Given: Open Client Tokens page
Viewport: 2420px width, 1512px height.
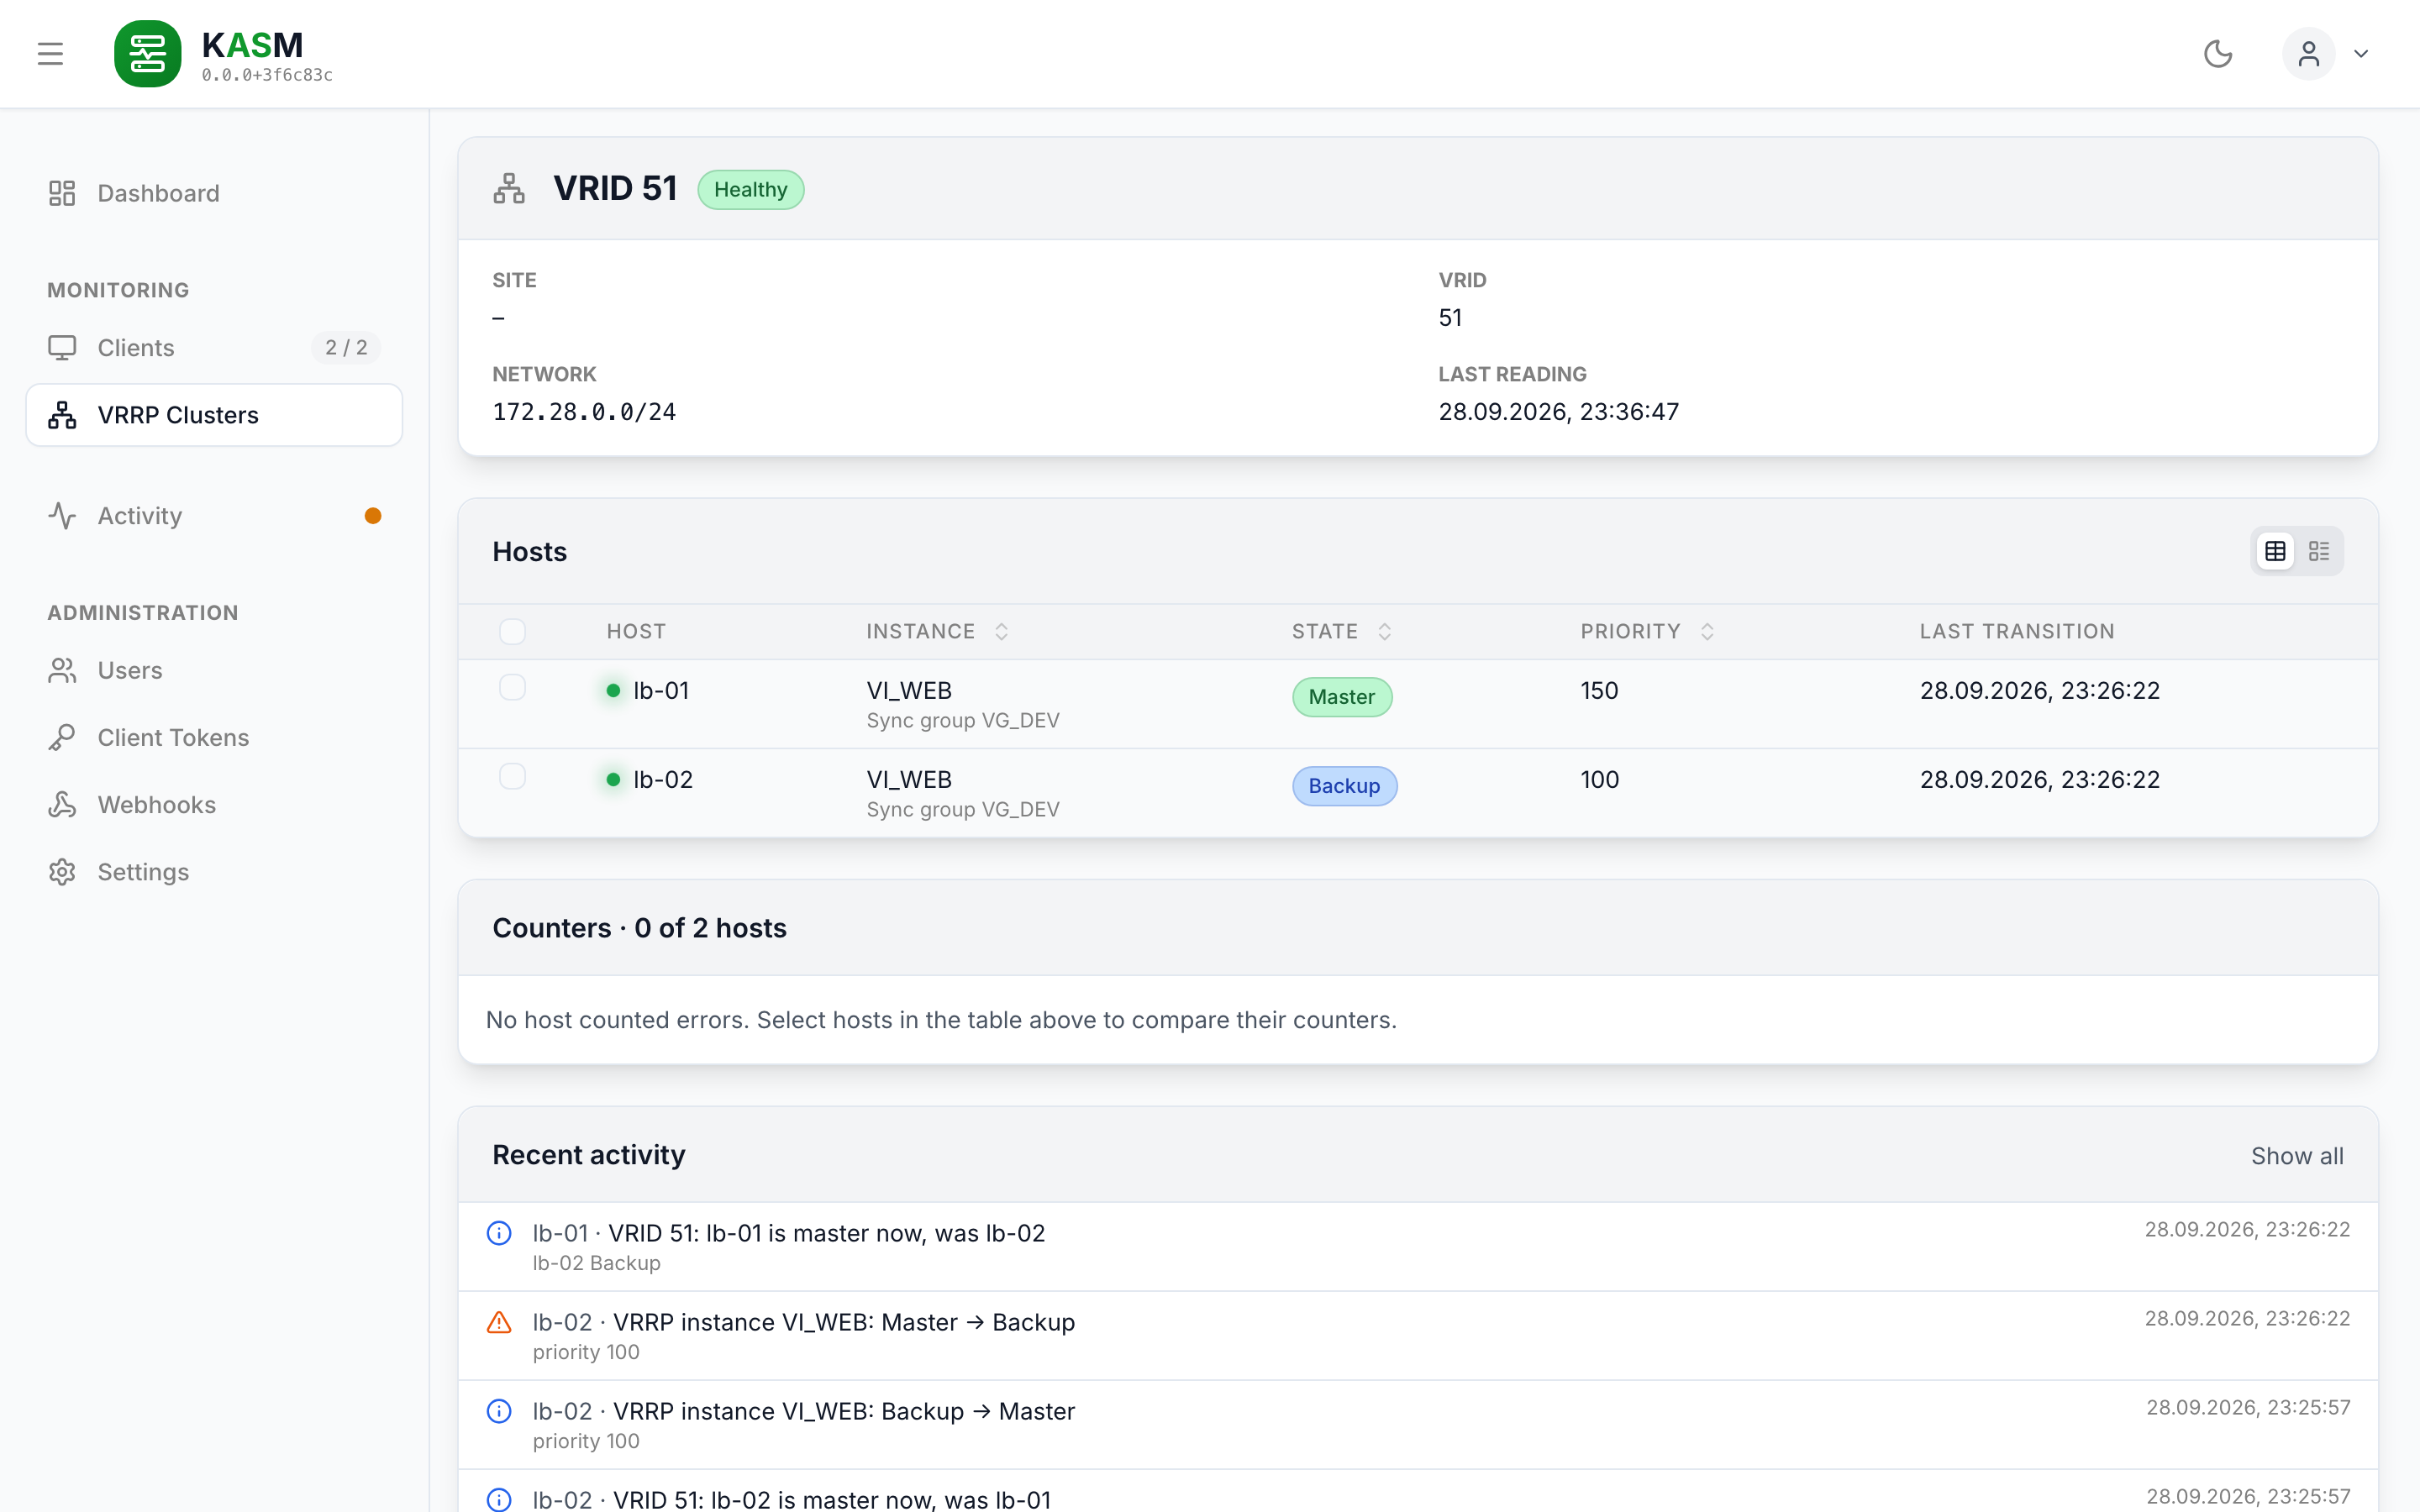Looking at the screenshot, I should click(x=214, y=738).
